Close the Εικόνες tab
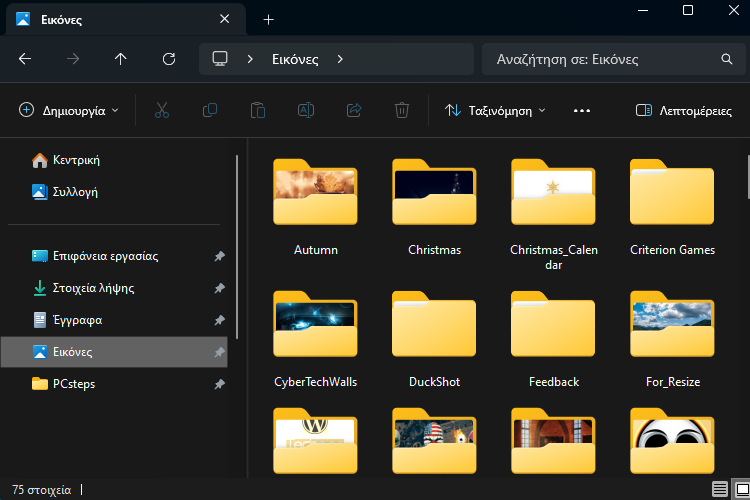The width and height of the screenshot is (750, 500). pyautogui.click(x=224, y=19)
